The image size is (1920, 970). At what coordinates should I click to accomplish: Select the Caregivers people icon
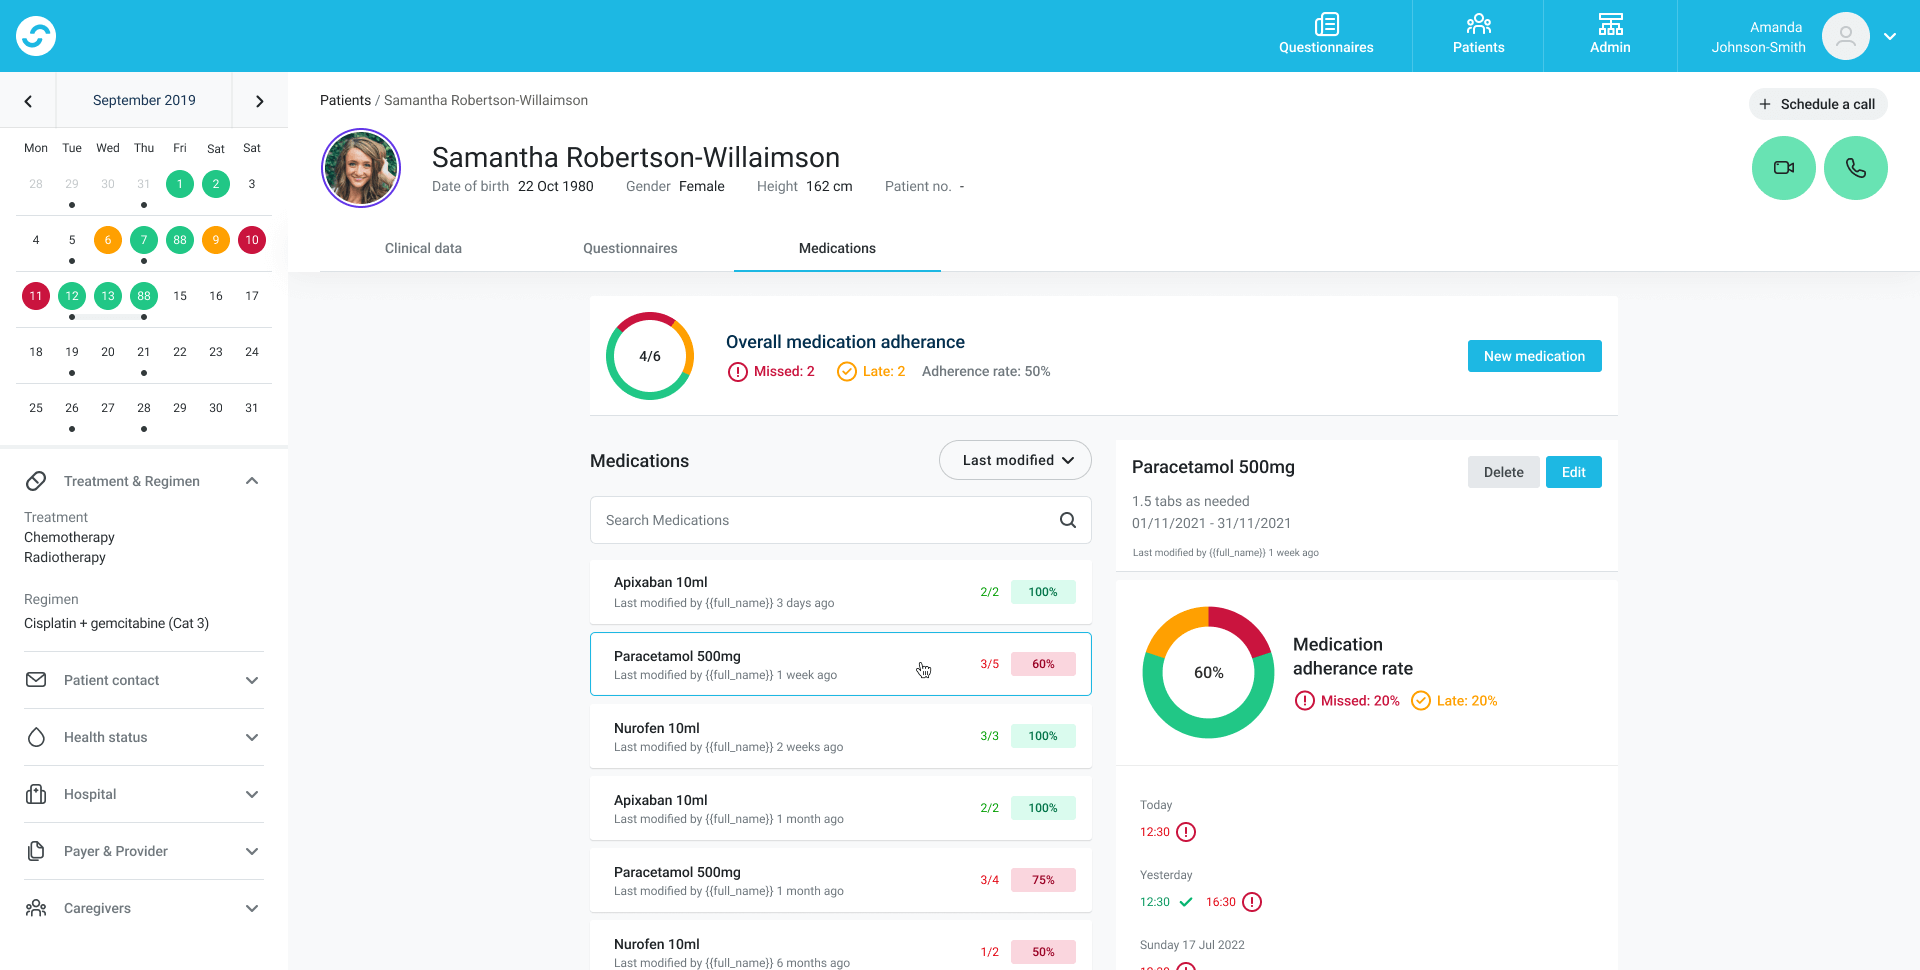tap(36, 908)
